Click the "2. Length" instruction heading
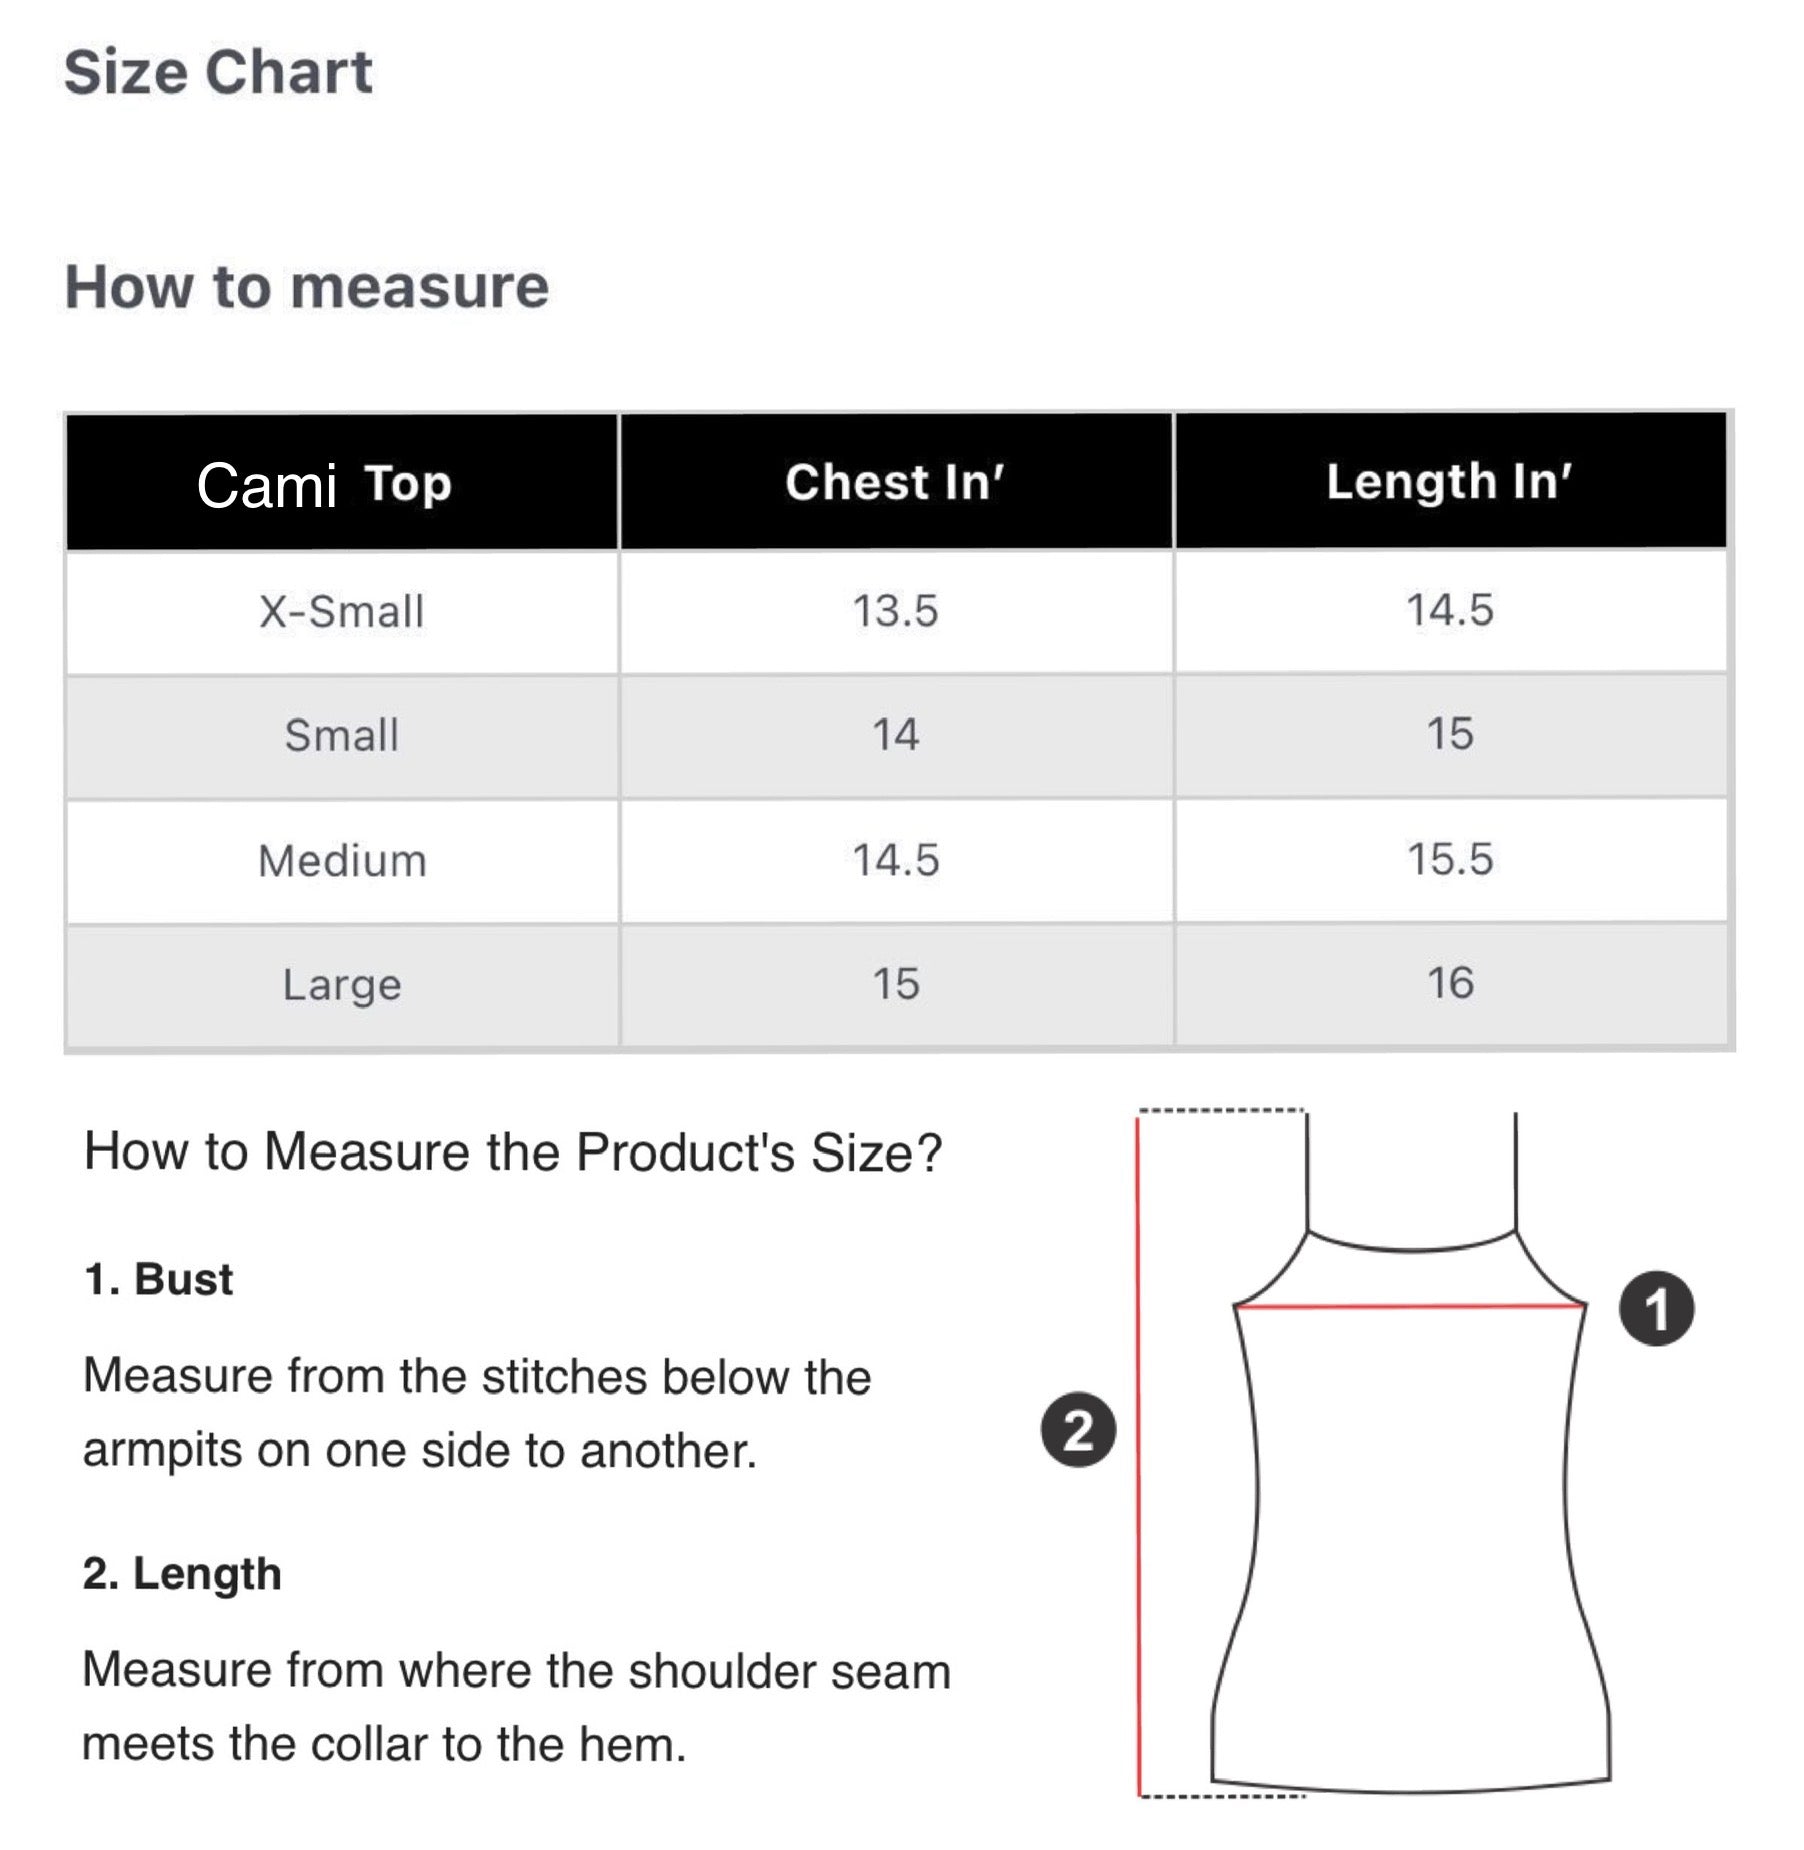 click(182, 1574)
